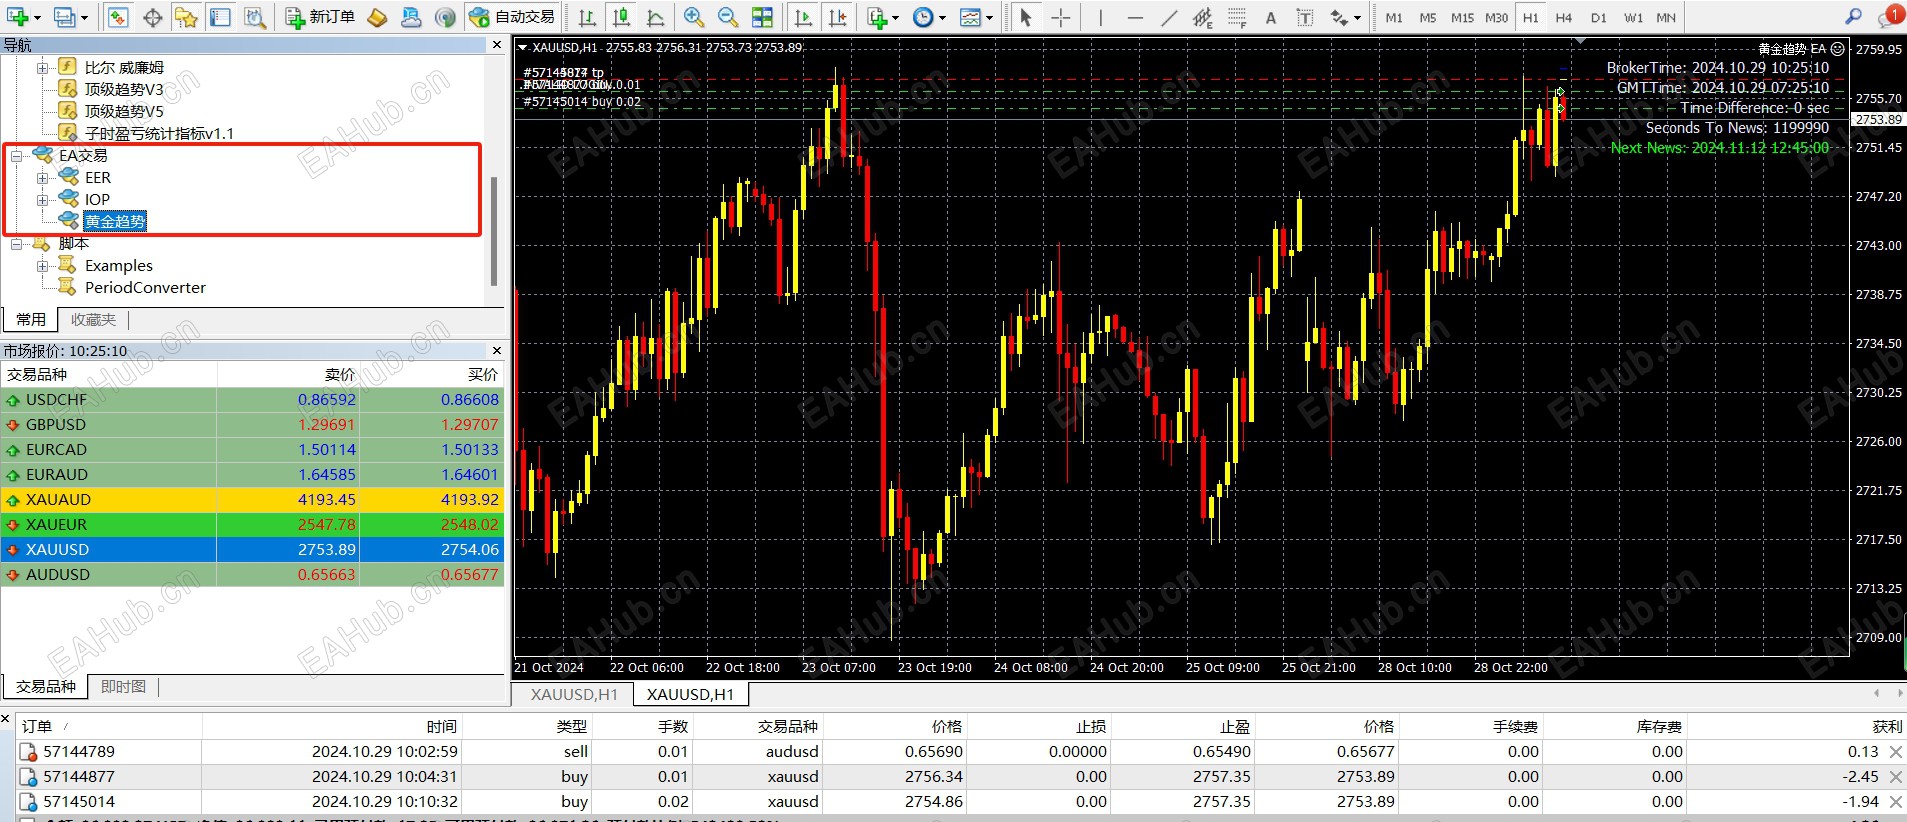1907x822 pixels.
Task: Toggle the Market Watch window icon
Action: click(x=118, y=17)
